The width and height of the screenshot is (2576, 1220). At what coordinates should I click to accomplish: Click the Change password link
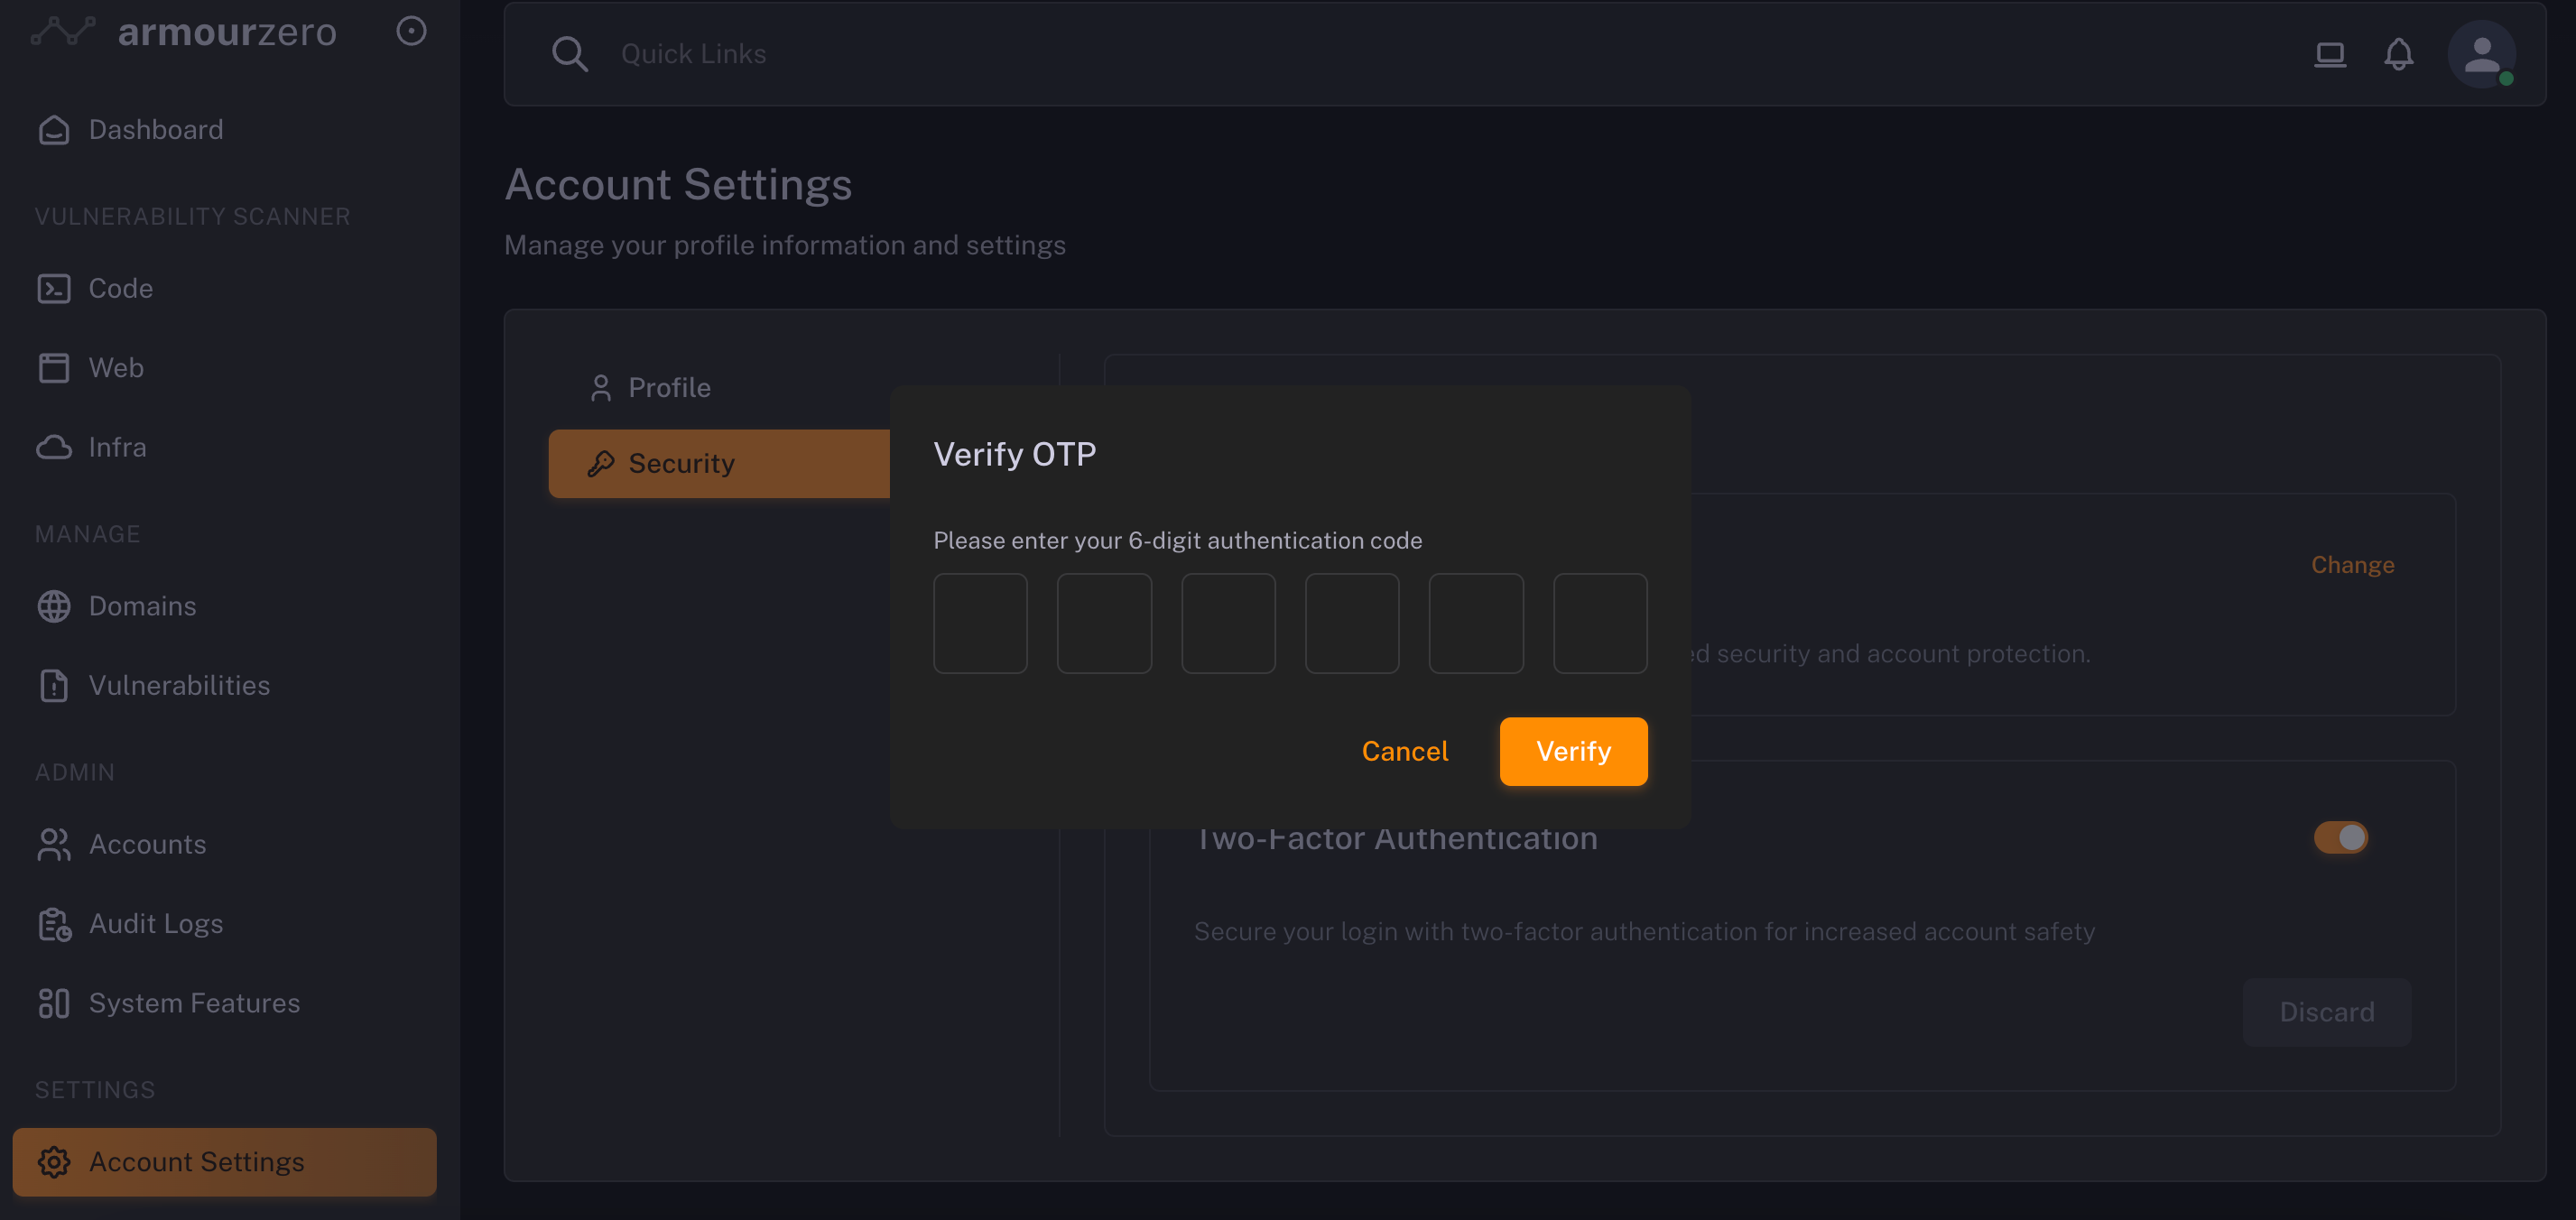point(2351,565)
